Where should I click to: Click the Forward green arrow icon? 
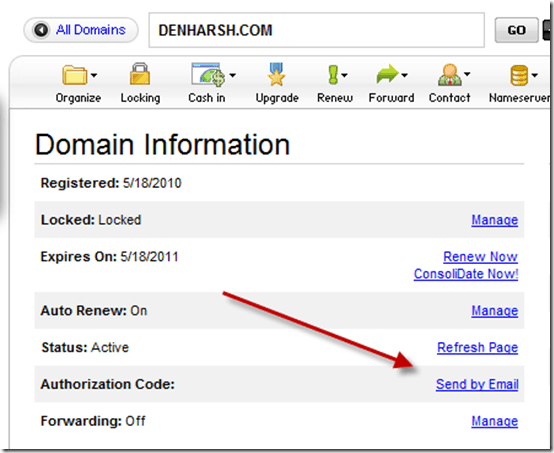pos(387,74)
